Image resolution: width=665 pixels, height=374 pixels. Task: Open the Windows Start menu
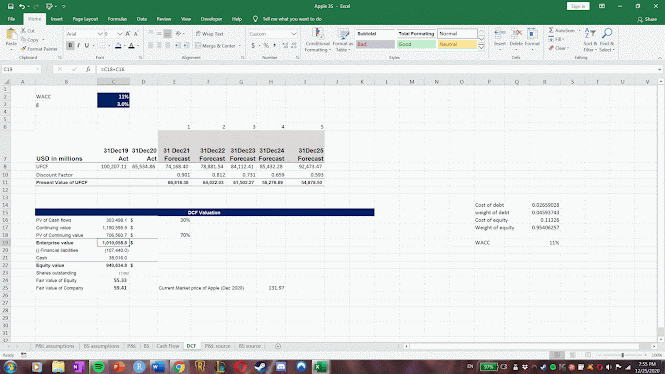click(x=10, y=366)
